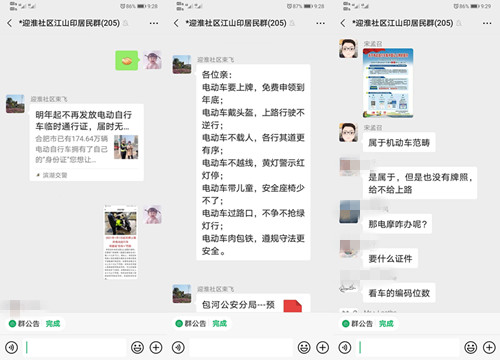Tap the 群公告 完成 pill in the rightmost chat
Screen dimensions: 500x360
click(368, 323)
